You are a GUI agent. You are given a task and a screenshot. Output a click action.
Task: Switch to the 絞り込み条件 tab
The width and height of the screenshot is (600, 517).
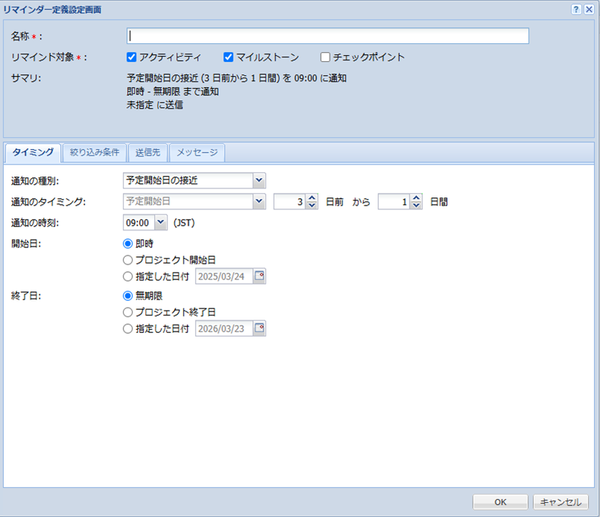pos(95,153)
